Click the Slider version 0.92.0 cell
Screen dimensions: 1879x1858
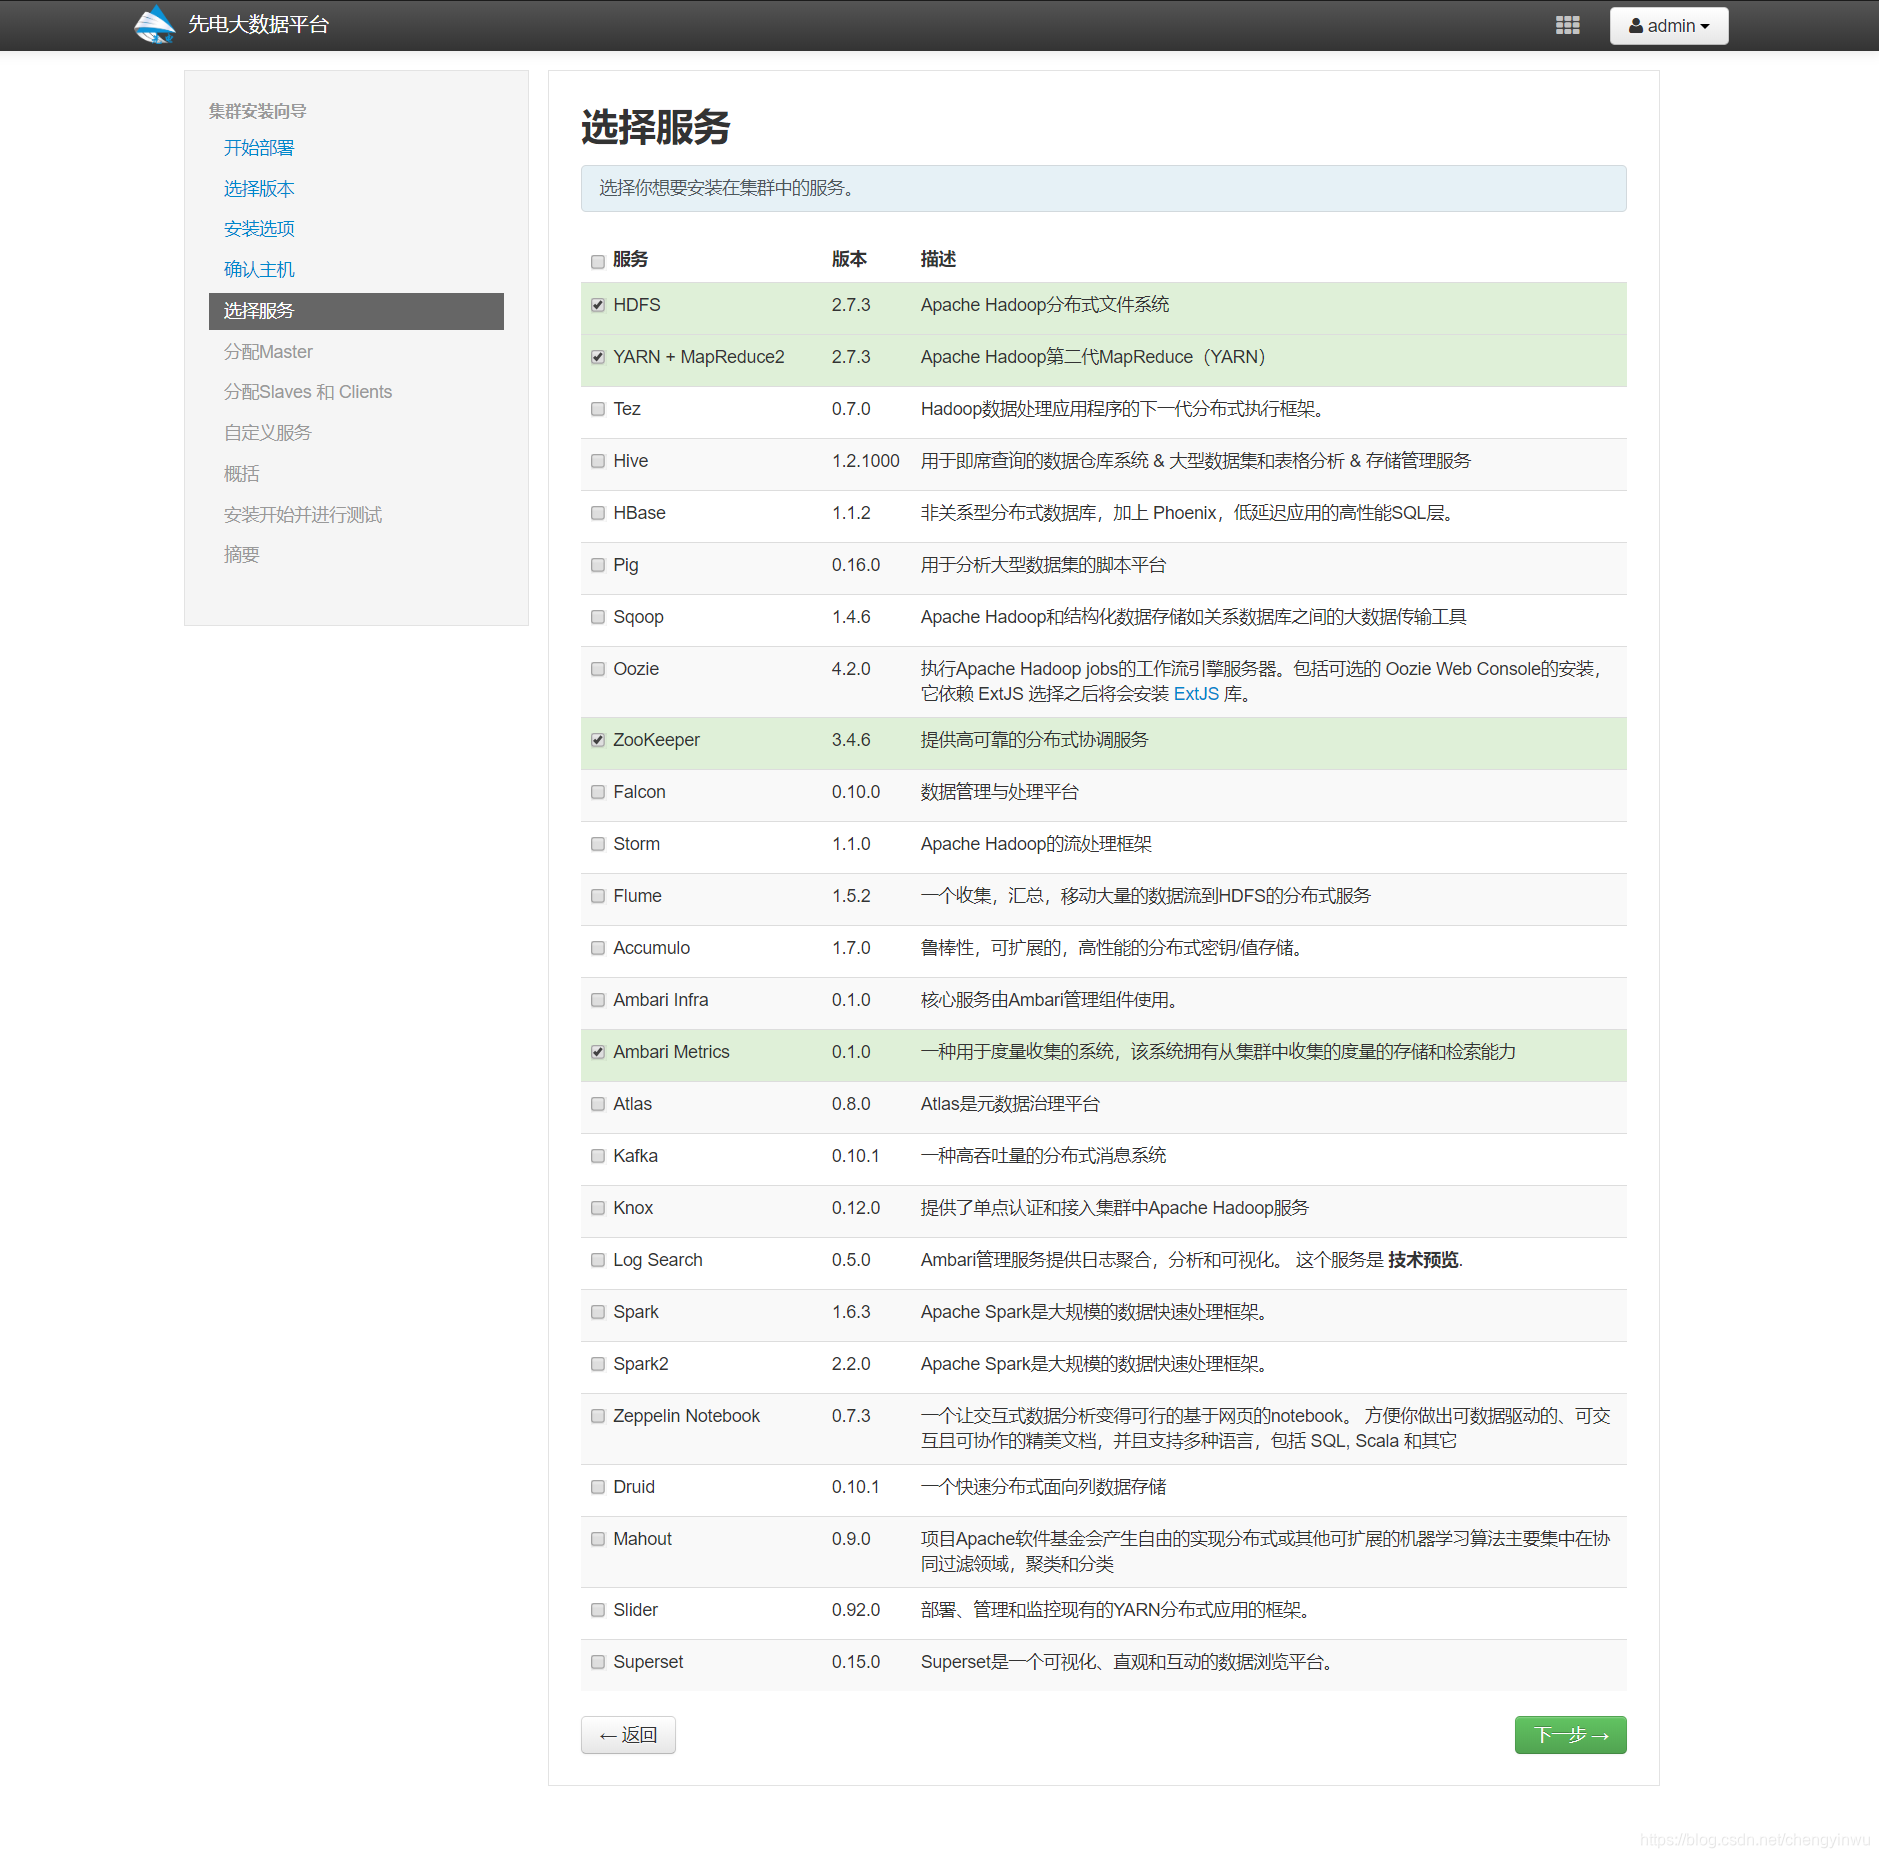coord(856,1610)
